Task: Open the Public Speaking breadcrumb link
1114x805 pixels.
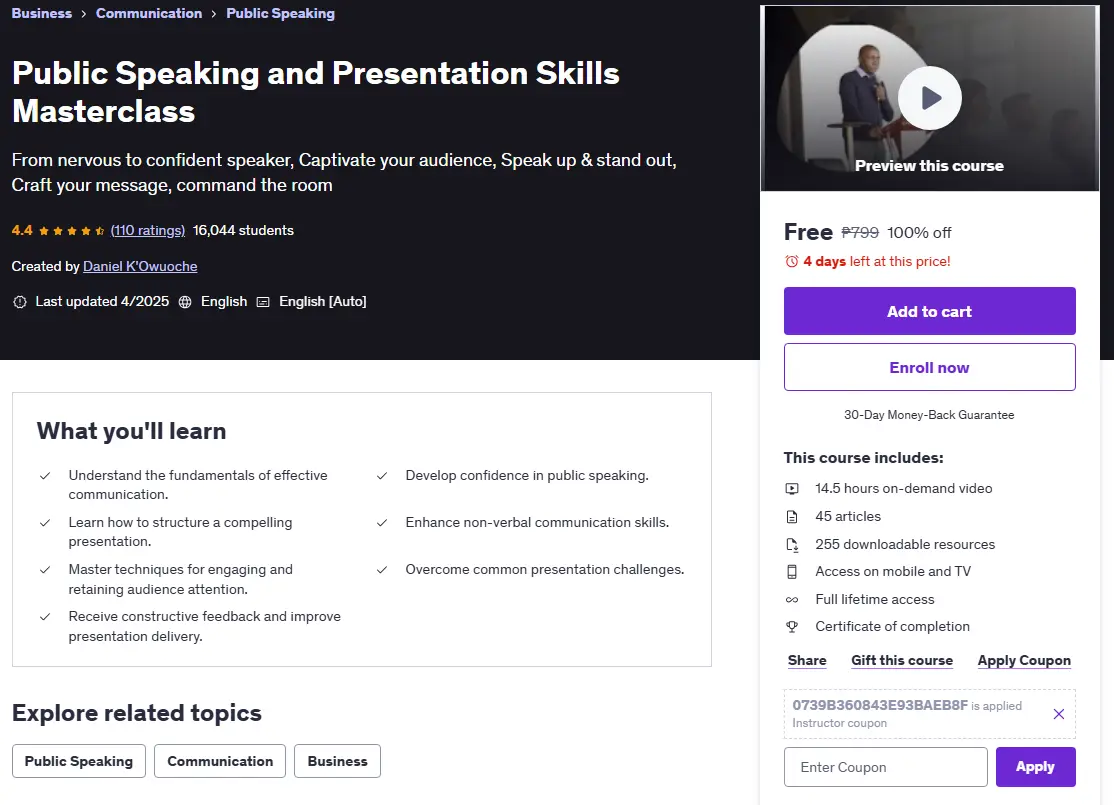Action: [281, 13]
